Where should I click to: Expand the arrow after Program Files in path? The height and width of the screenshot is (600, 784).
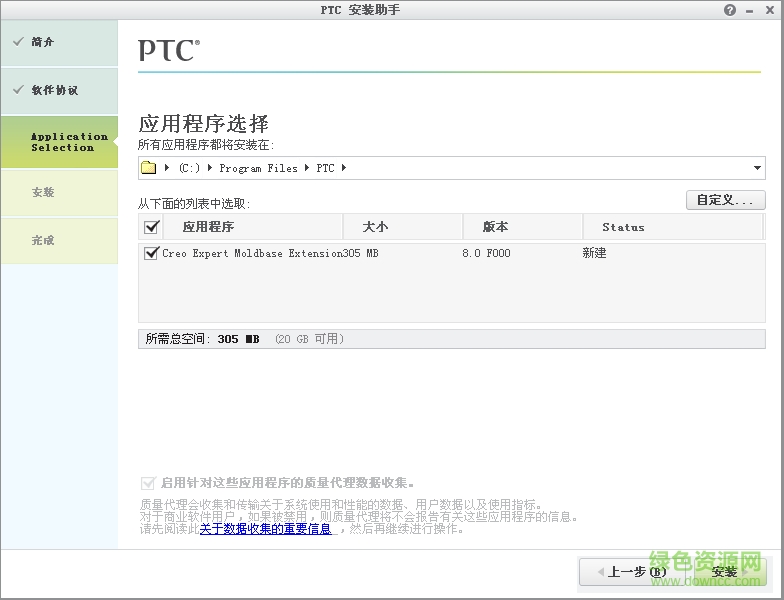click(x=307, y=168)
